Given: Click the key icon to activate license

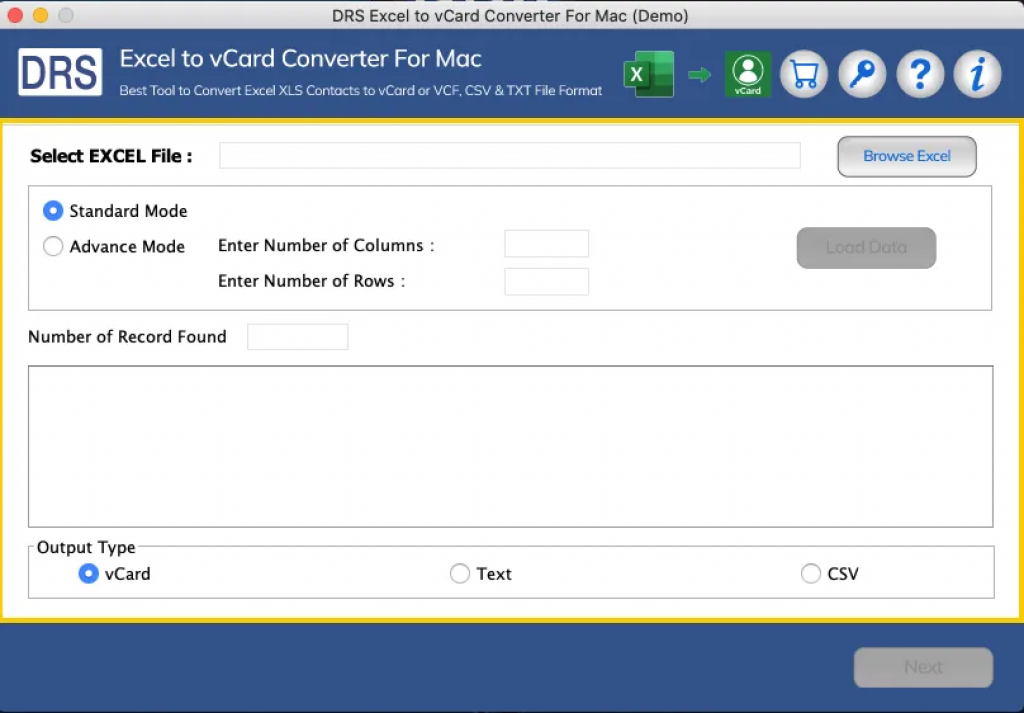Looking at the screenshot, I should 862,74.
